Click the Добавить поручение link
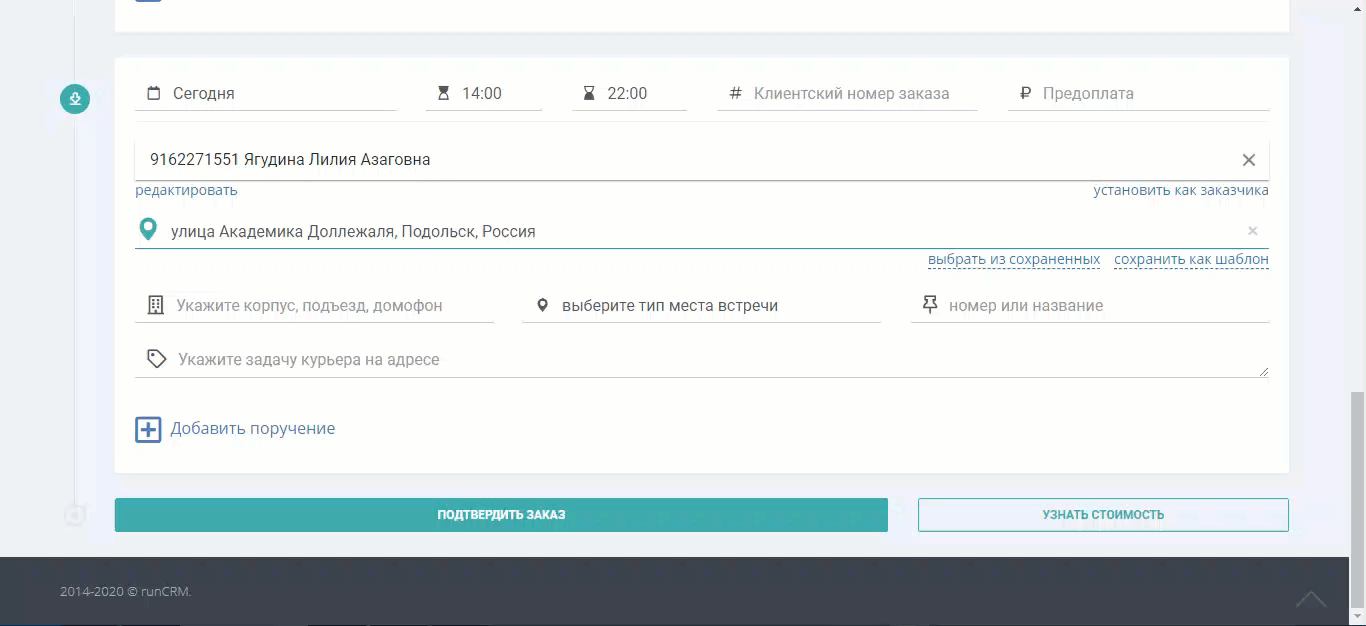The width and height of the screenshot is (1366, 626). click(253, 428)
